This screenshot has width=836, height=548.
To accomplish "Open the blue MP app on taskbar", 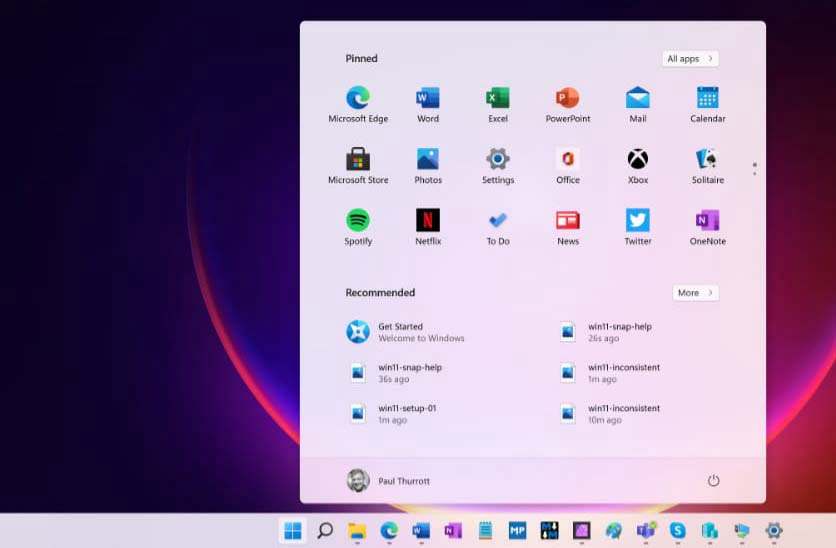I will (517, 530).
